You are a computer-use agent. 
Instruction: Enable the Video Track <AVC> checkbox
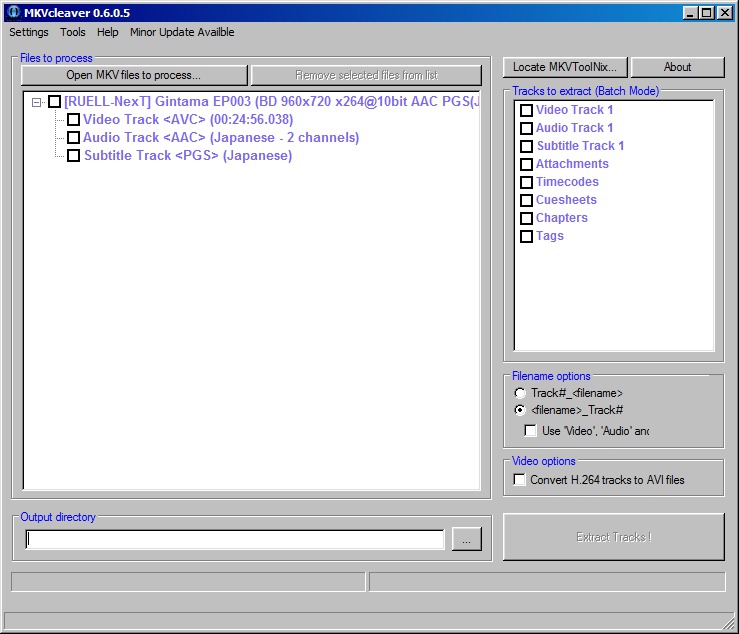pos(73,120)
